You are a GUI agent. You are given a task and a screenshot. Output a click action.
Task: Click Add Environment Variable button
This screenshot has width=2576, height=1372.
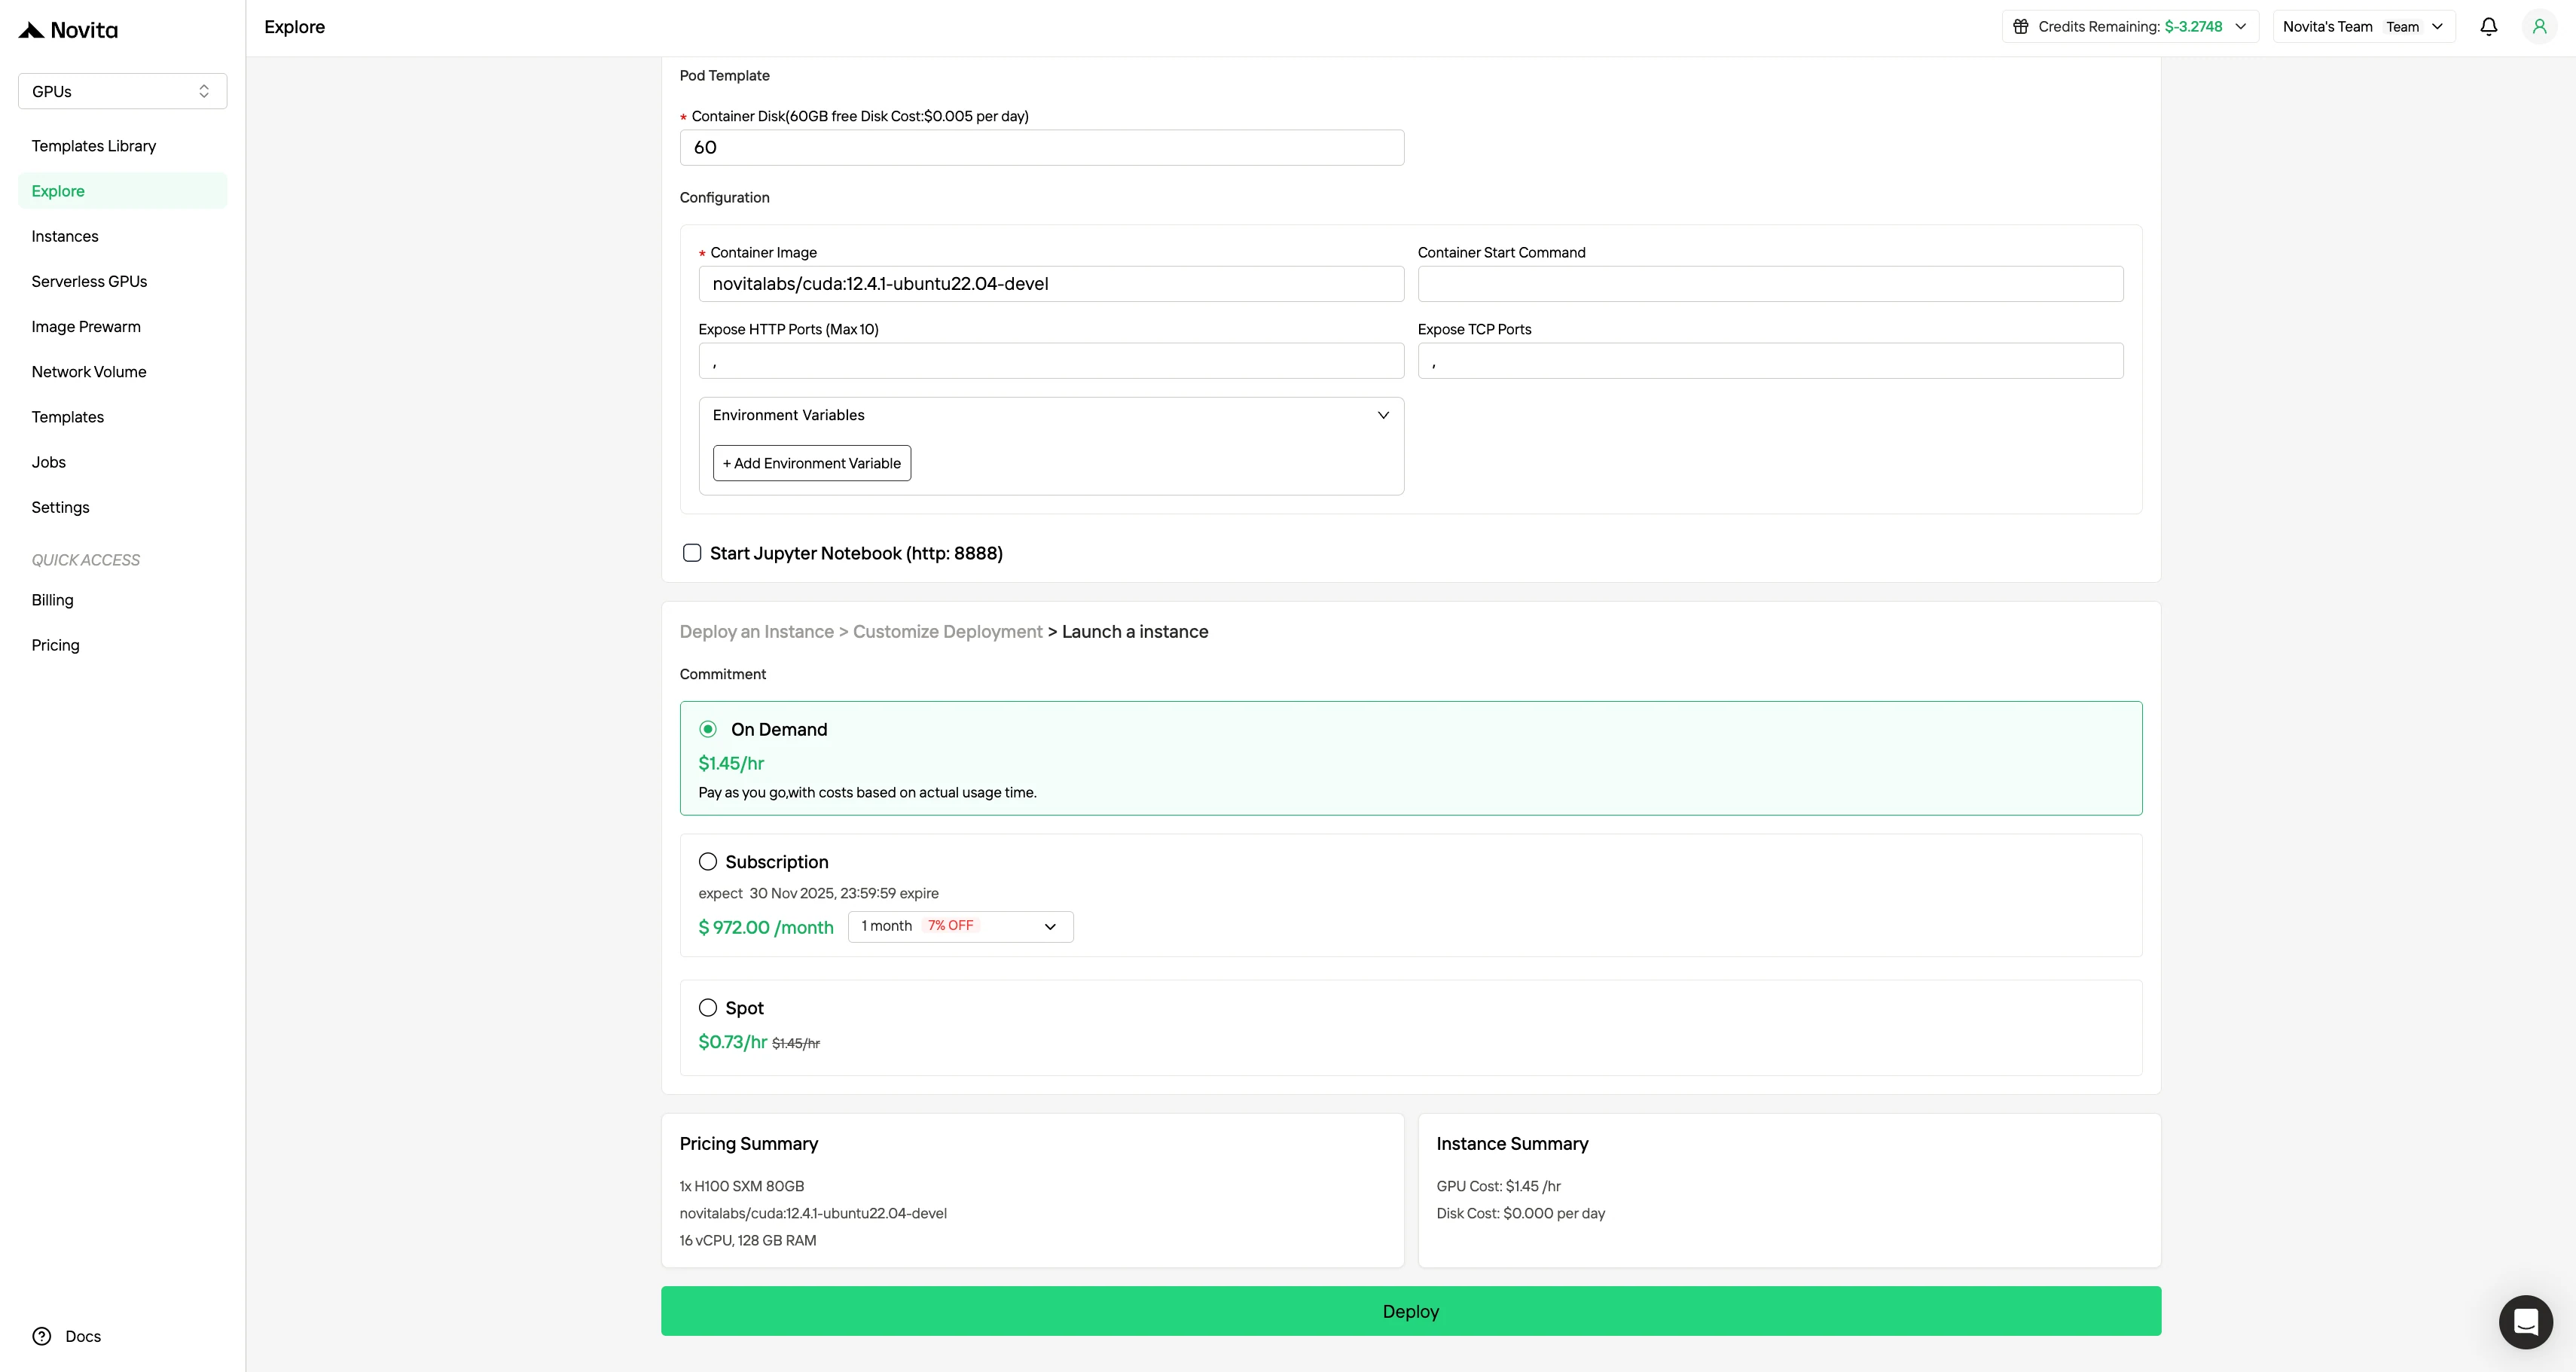pyautogui.click(x=811, y=463)
